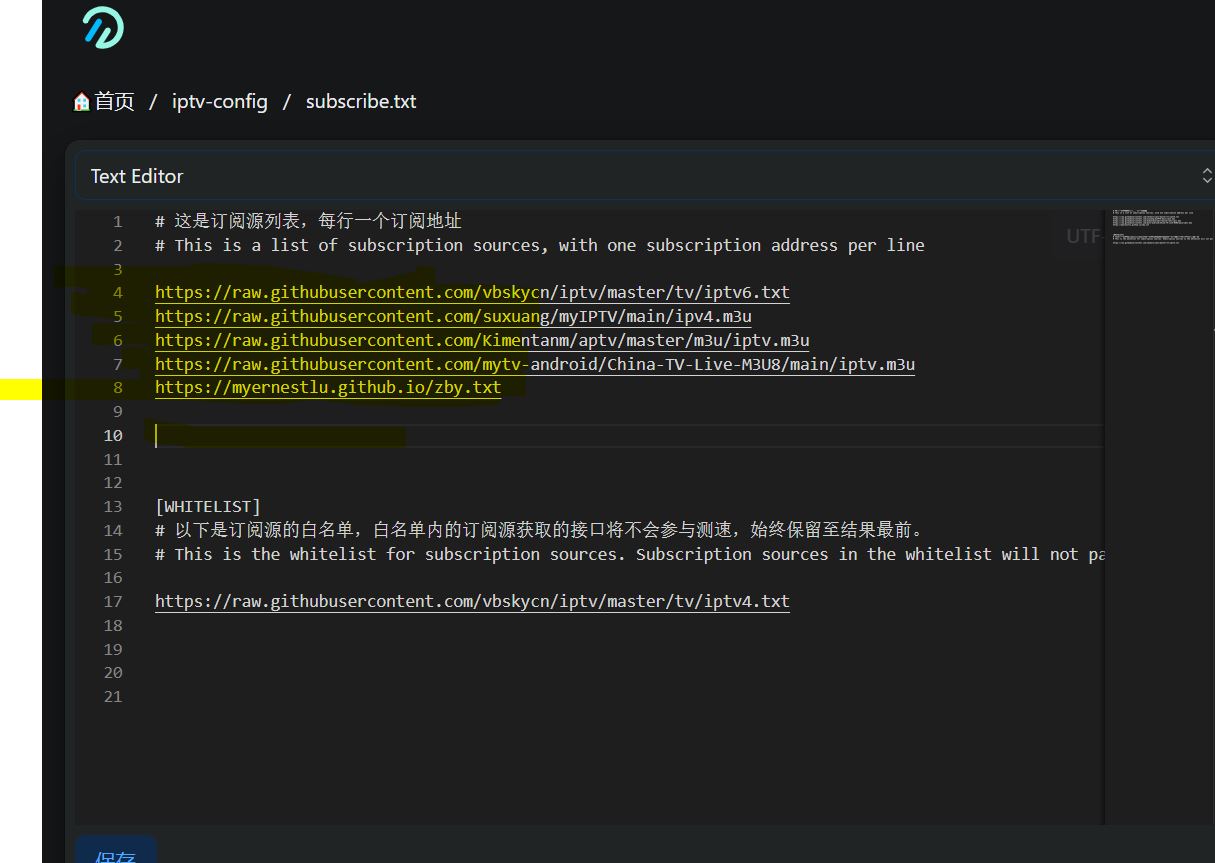Click the [WHITELIST] section header text
Screen dimensions: 1215x863
[x=207, y=507]
